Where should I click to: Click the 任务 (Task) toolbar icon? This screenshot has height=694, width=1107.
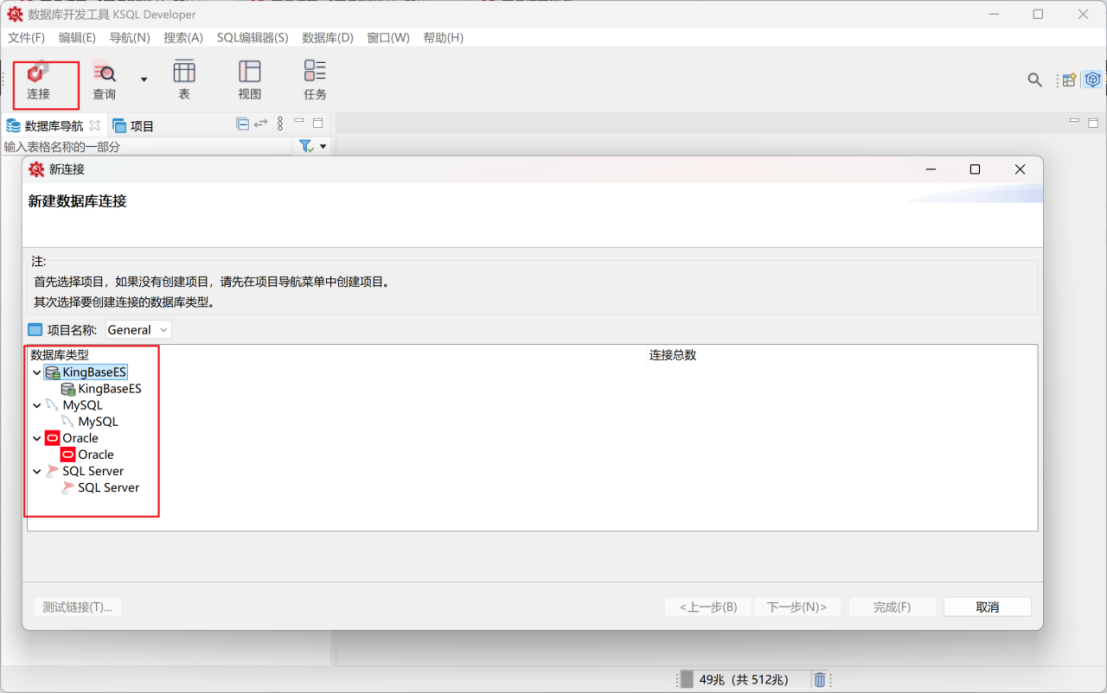(315, 80)
